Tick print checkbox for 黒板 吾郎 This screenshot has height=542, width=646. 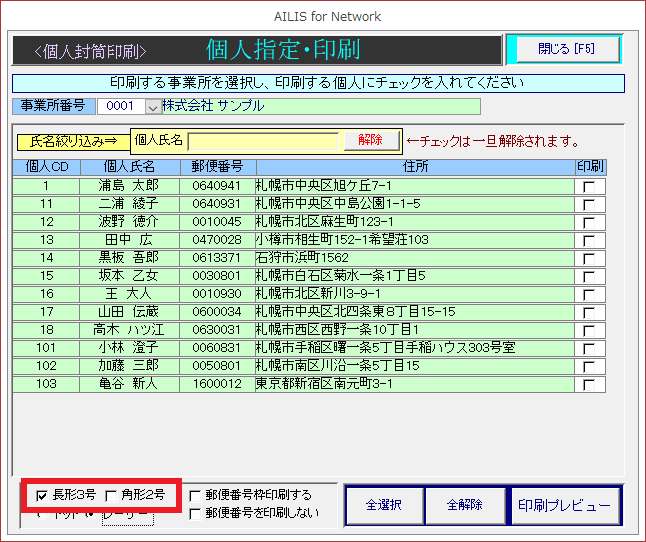click(590, 258)
